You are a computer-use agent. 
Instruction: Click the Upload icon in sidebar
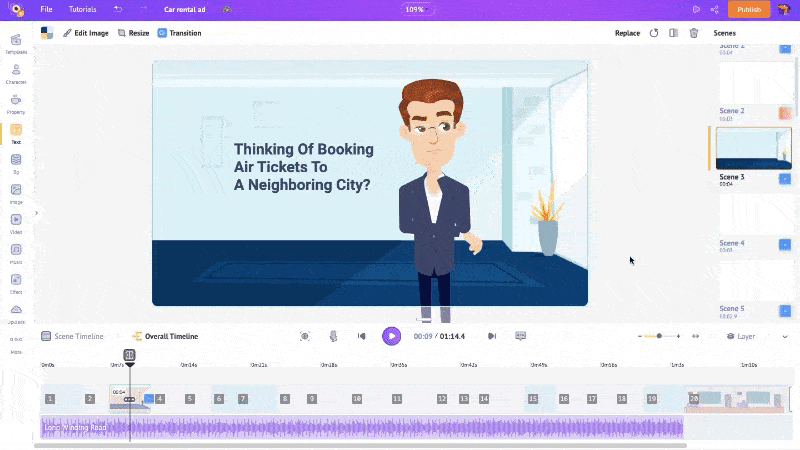pos(16,312)
